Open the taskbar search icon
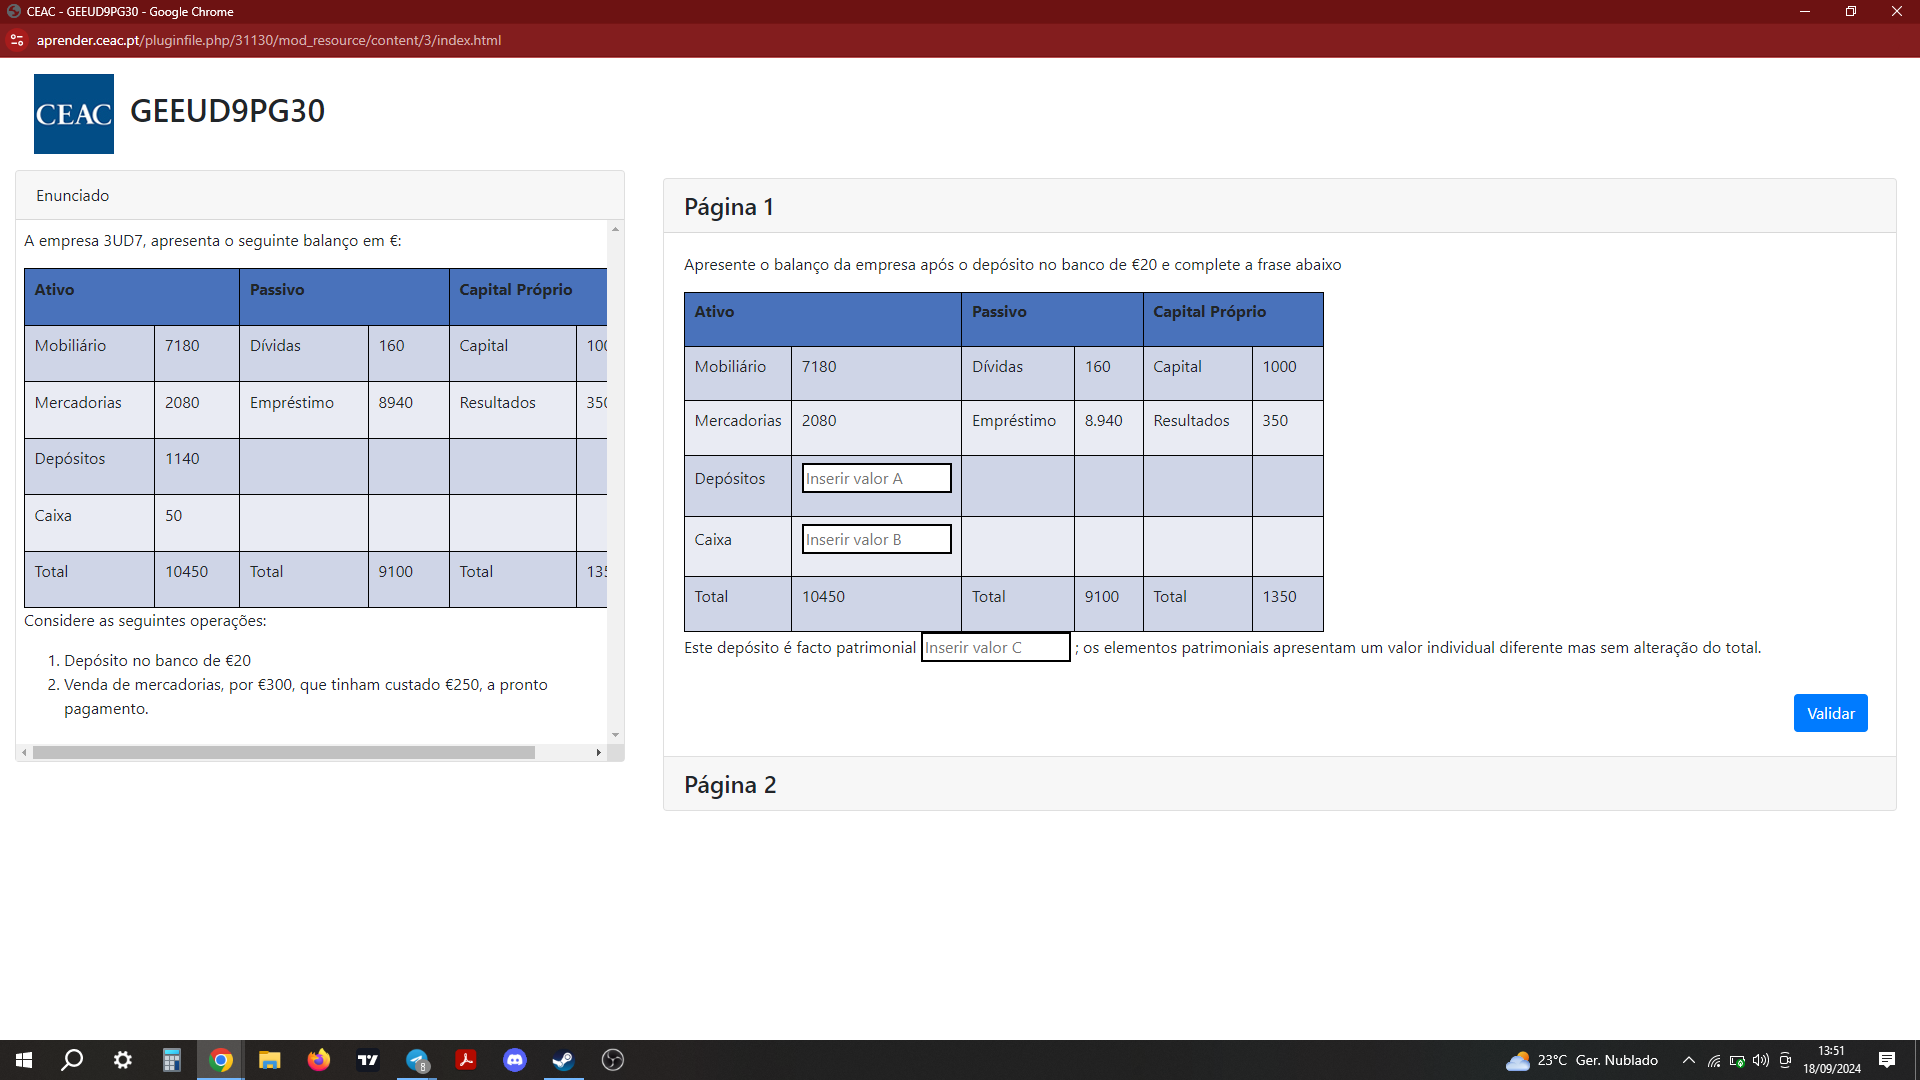 pyautogui.click(x=72, y=1060)
